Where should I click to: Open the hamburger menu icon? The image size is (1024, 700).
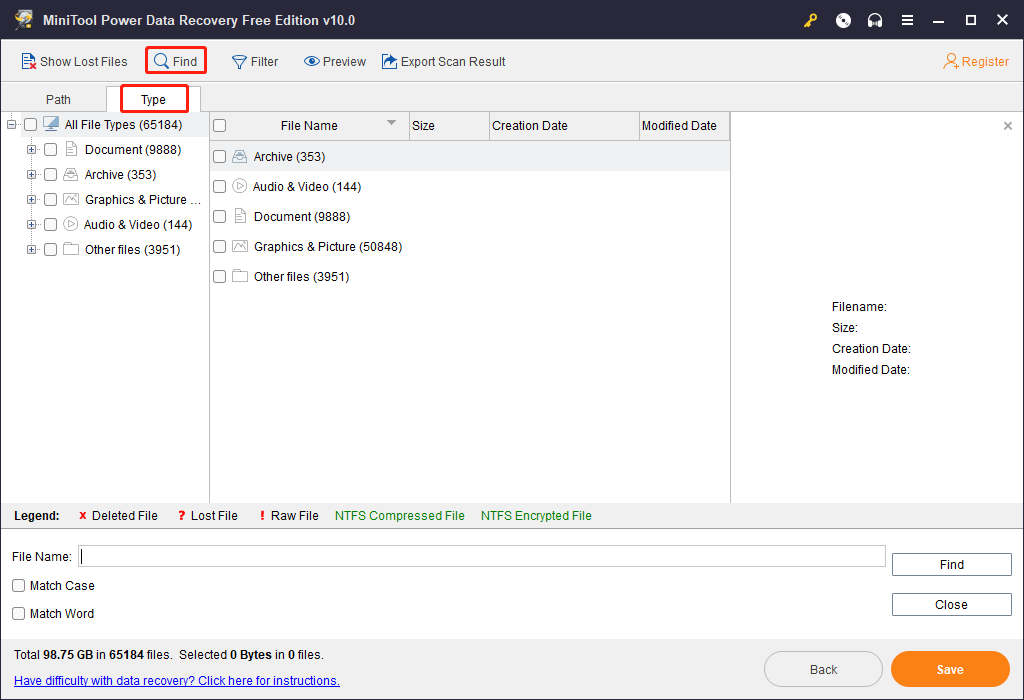tap(907, 20)
